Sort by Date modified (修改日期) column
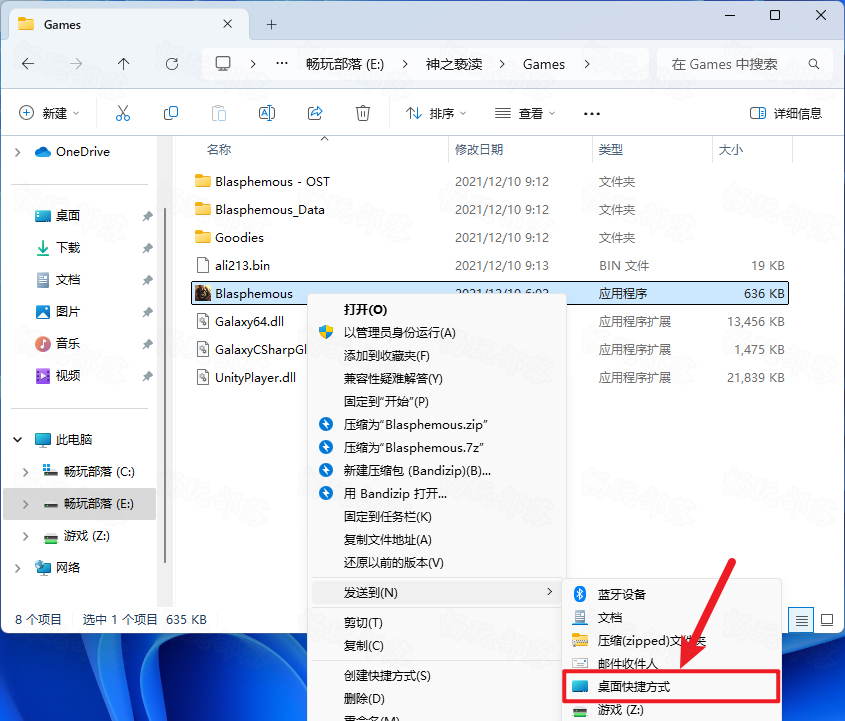 479,150
